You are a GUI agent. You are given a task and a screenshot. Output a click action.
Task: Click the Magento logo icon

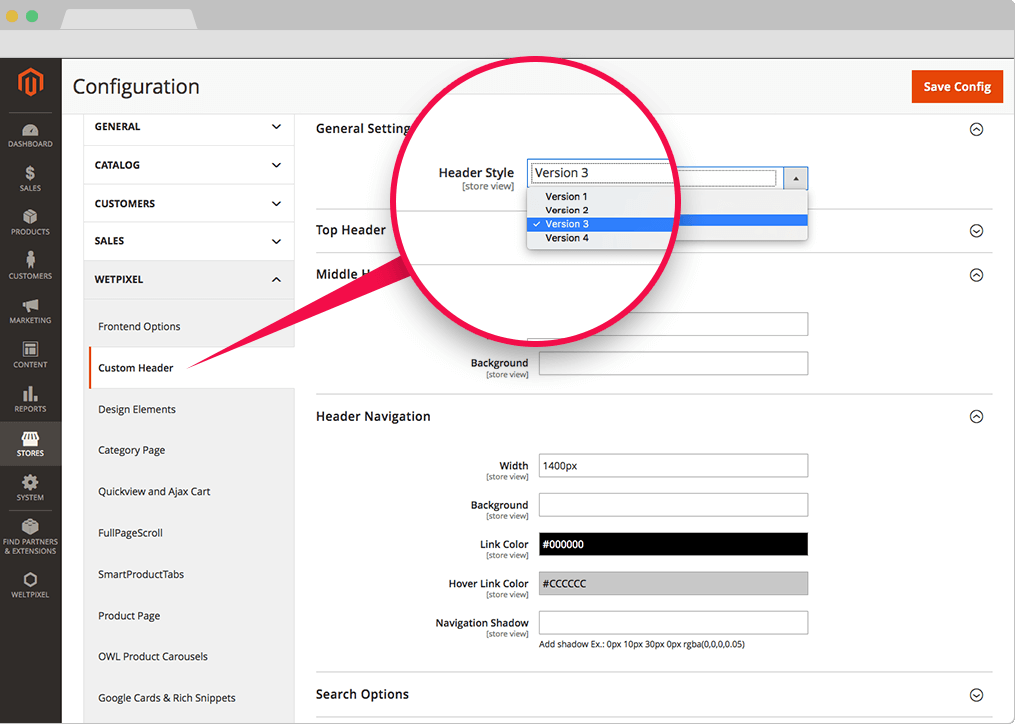[x=30, y=84]
